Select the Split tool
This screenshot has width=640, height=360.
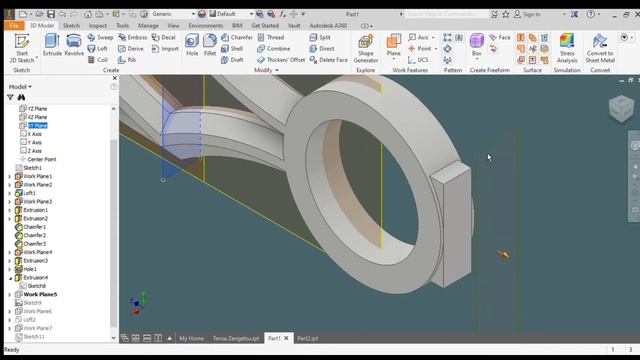[x=320, y=37]
